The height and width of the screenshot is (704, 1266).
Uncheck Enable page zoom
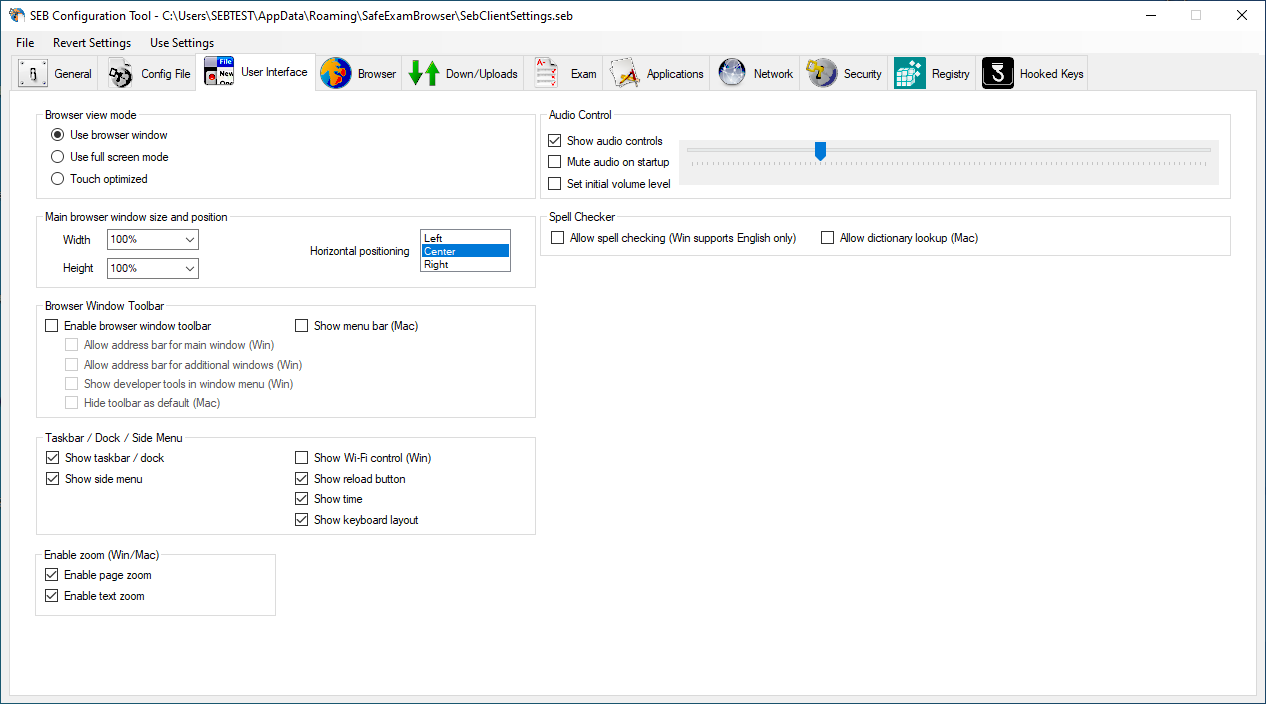click(x=52, y=575)
